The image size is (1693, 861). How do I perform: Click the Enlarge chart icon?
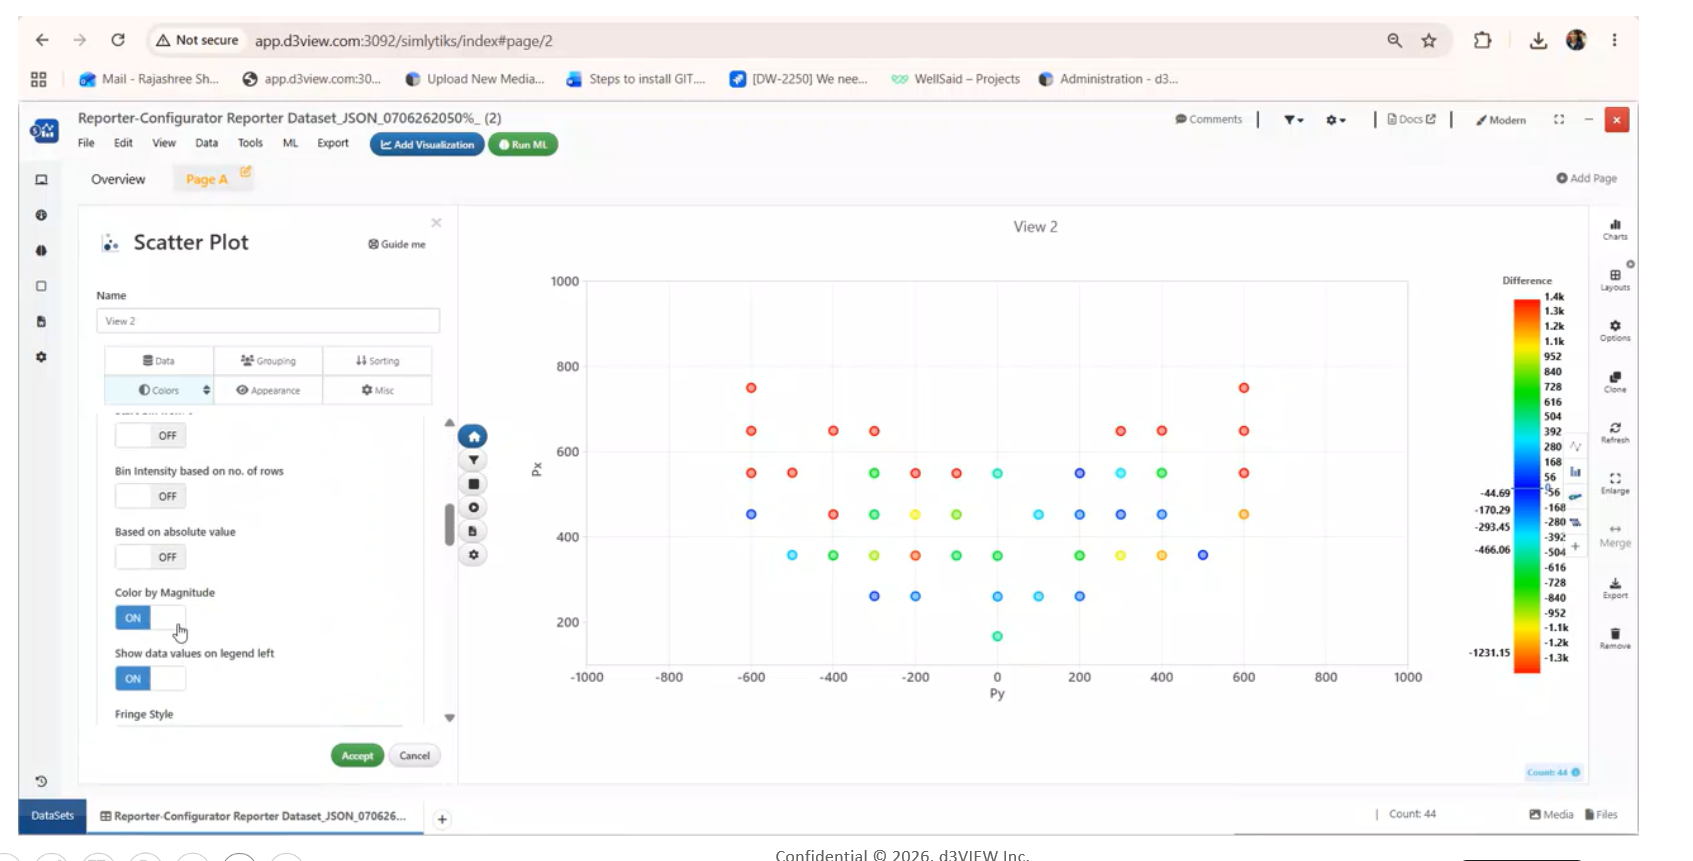pyautogui.click(x=1615, y=483)
